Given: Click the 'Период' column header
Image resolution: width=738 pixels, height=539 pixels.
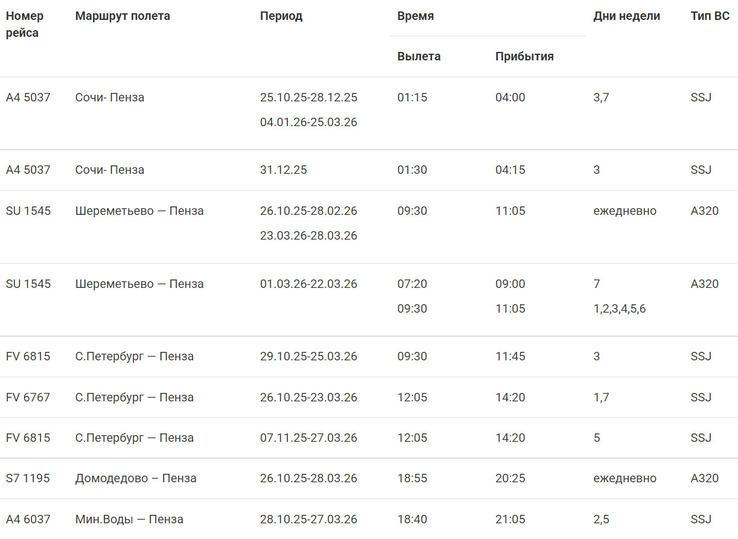Looking at the screenshot, I should pyautogui.click(x=281, y=16).
